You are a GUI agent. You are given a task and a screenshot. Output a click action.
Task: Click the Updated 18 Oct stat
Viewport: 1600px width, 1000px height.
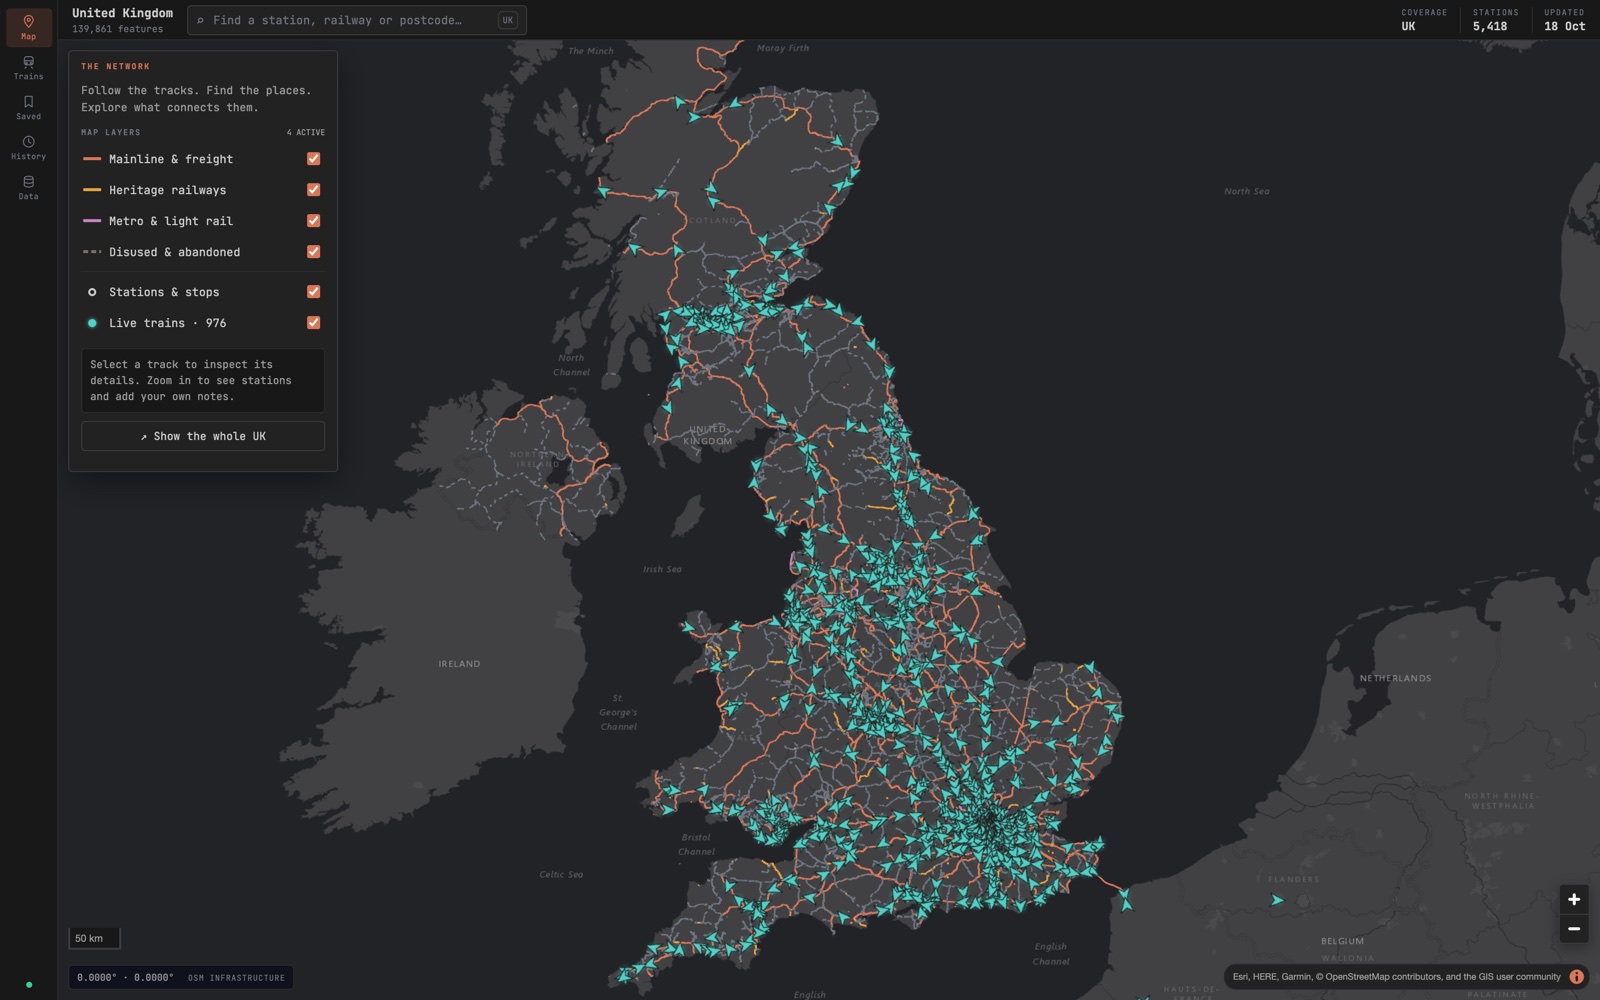[x=1564, y=20]
